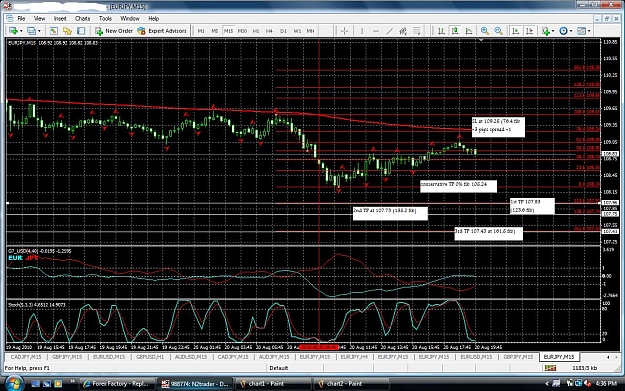The height and width of the screenshot is (391, 625).
Task: Open the View menu
Action: coord(39,18)
